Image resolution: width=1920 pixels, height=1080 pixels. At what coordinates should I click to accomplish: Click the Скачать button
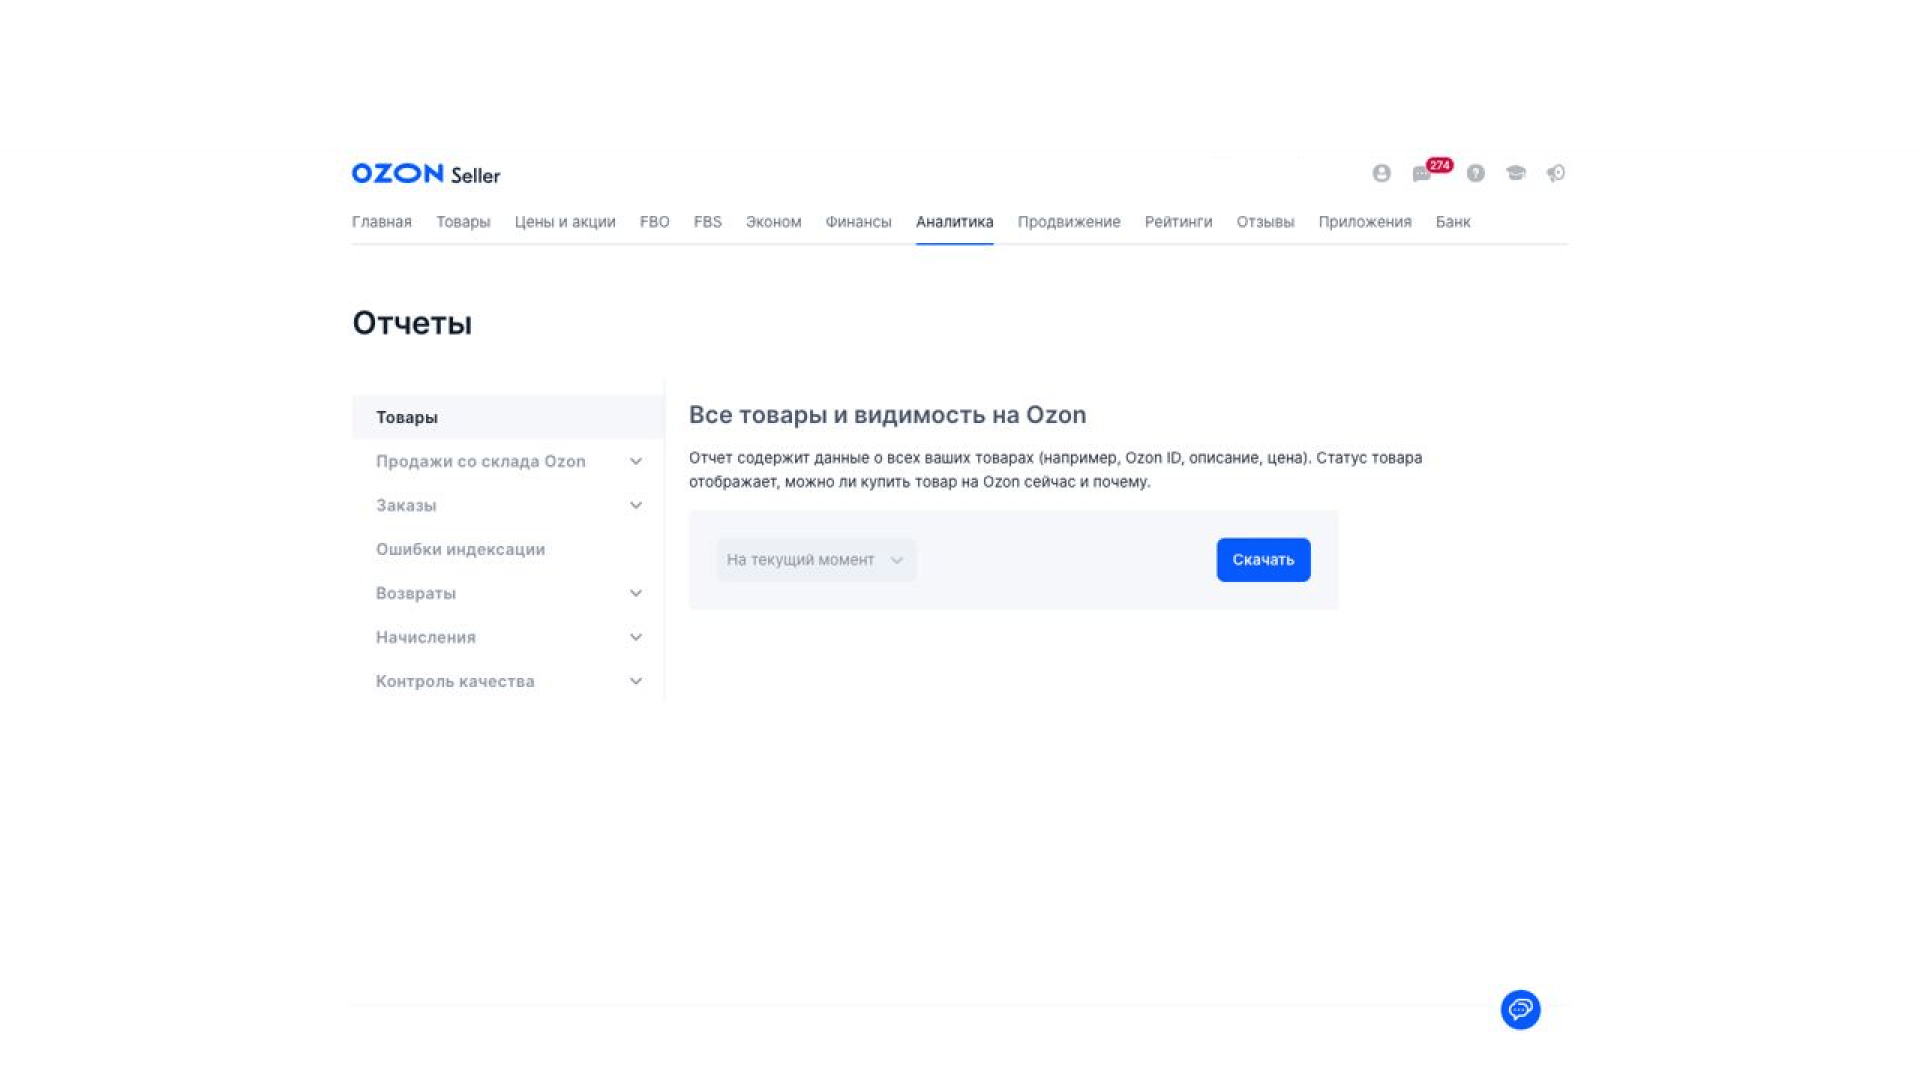click(x=1263, y=560)
